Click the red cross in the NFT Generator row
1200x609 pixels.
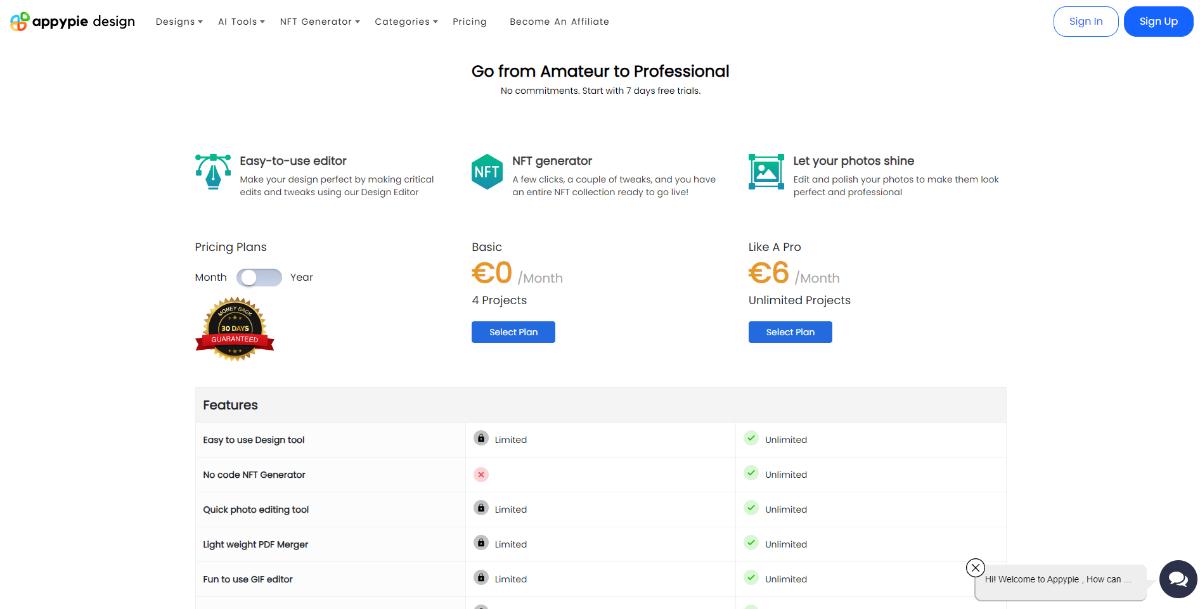click(481, 474)
